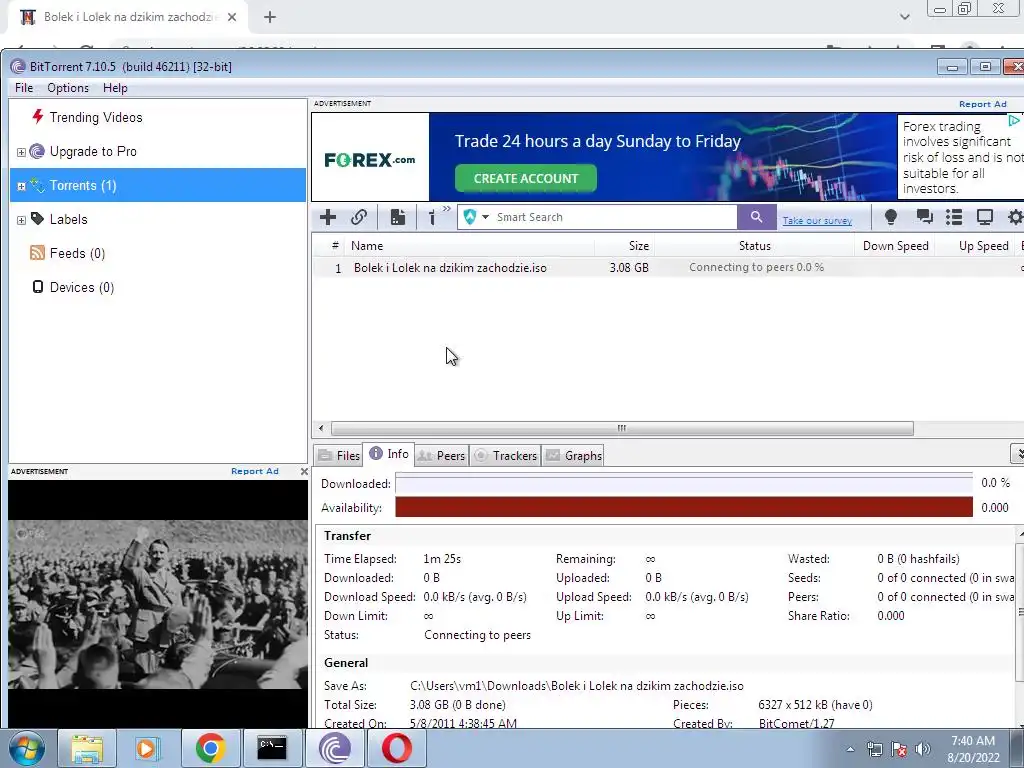The width and height of the screenshot is (1024, 768).
Task: Open the Options menu
Action: click(x=68, y=88)
